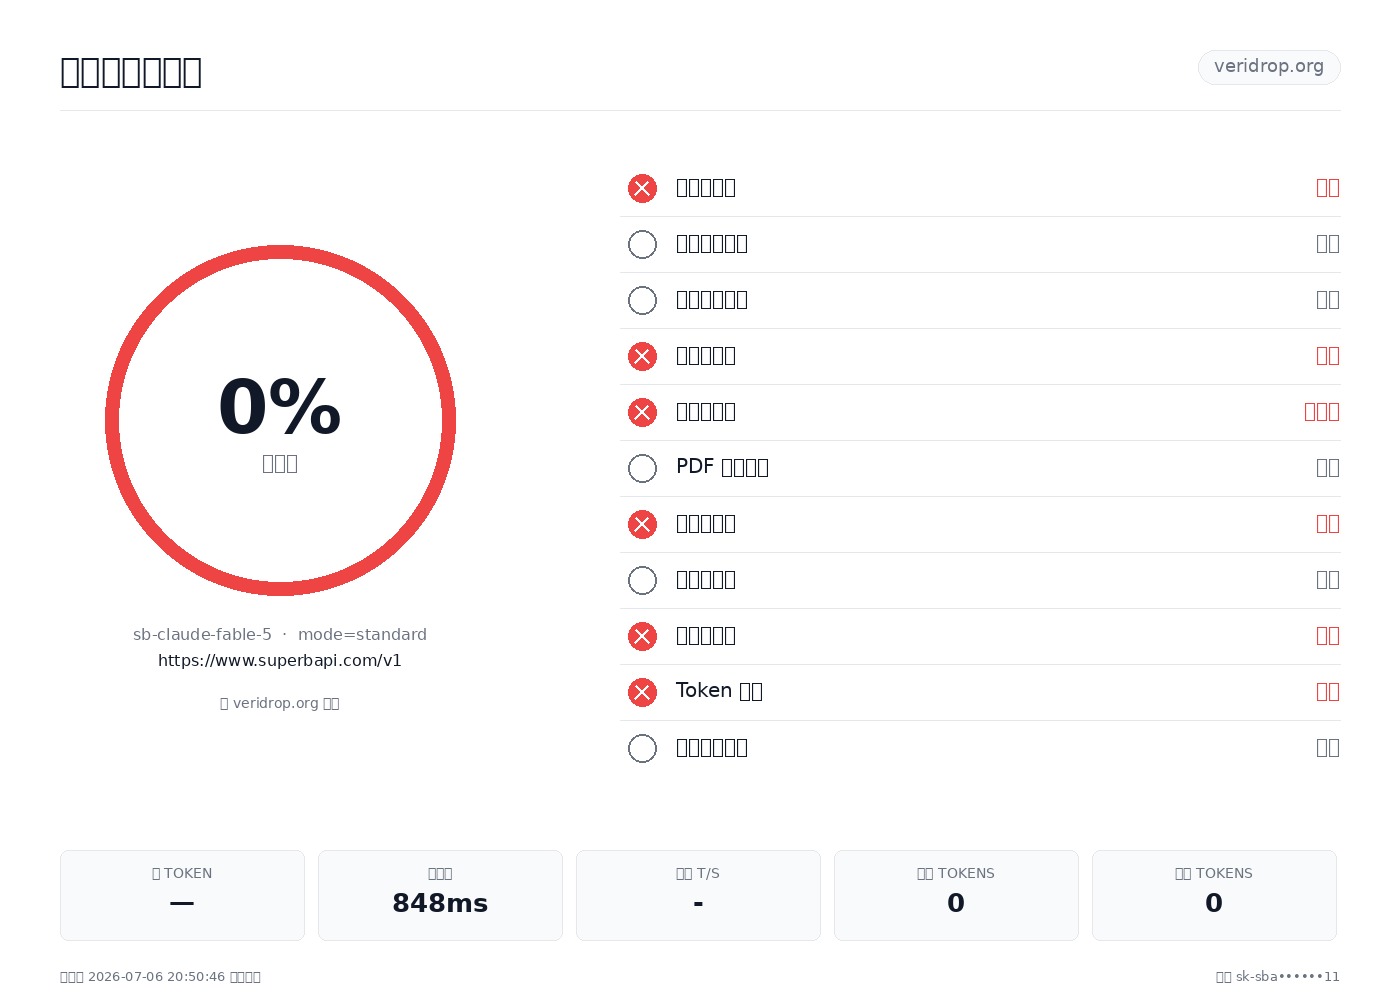Click the veridrop.org caption under the gauge
1400x1000 pixels.
click(280, 703)
